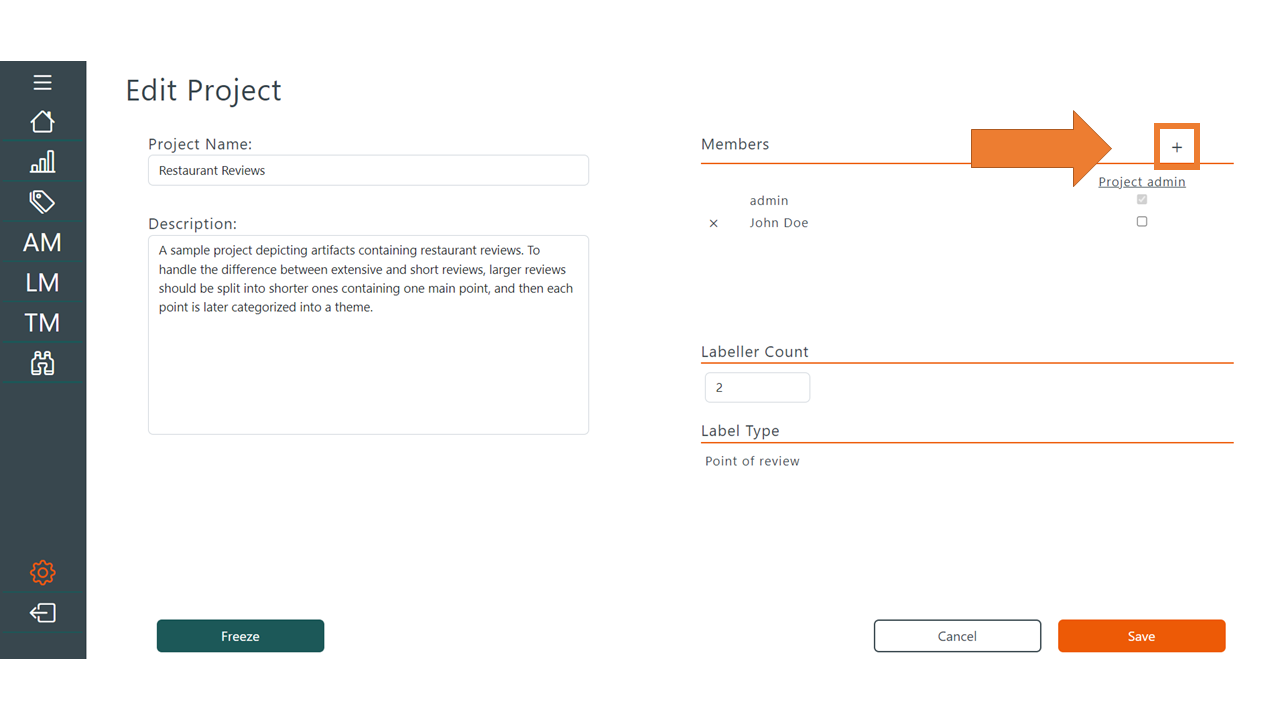Remove John Doe with the x icon
1280x720 pixels.
(x=713, y=223)
